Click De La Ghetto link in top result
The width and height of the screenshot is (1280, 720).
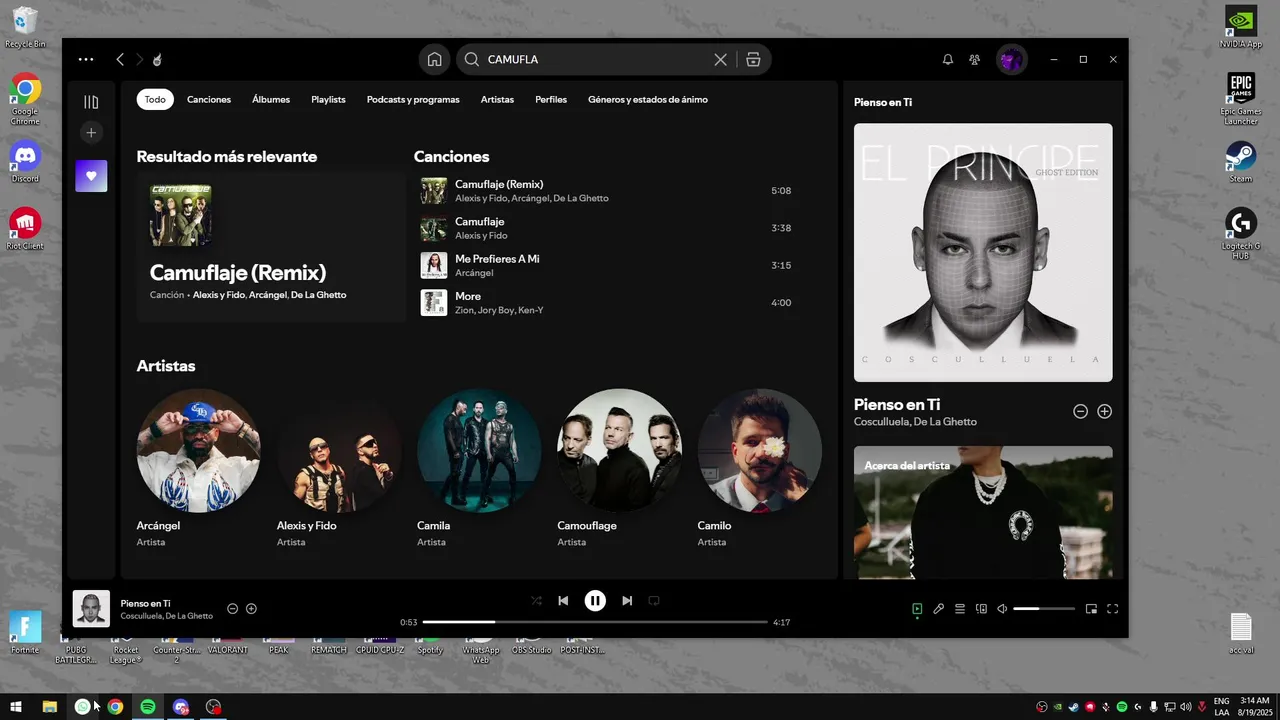point(319,295)
